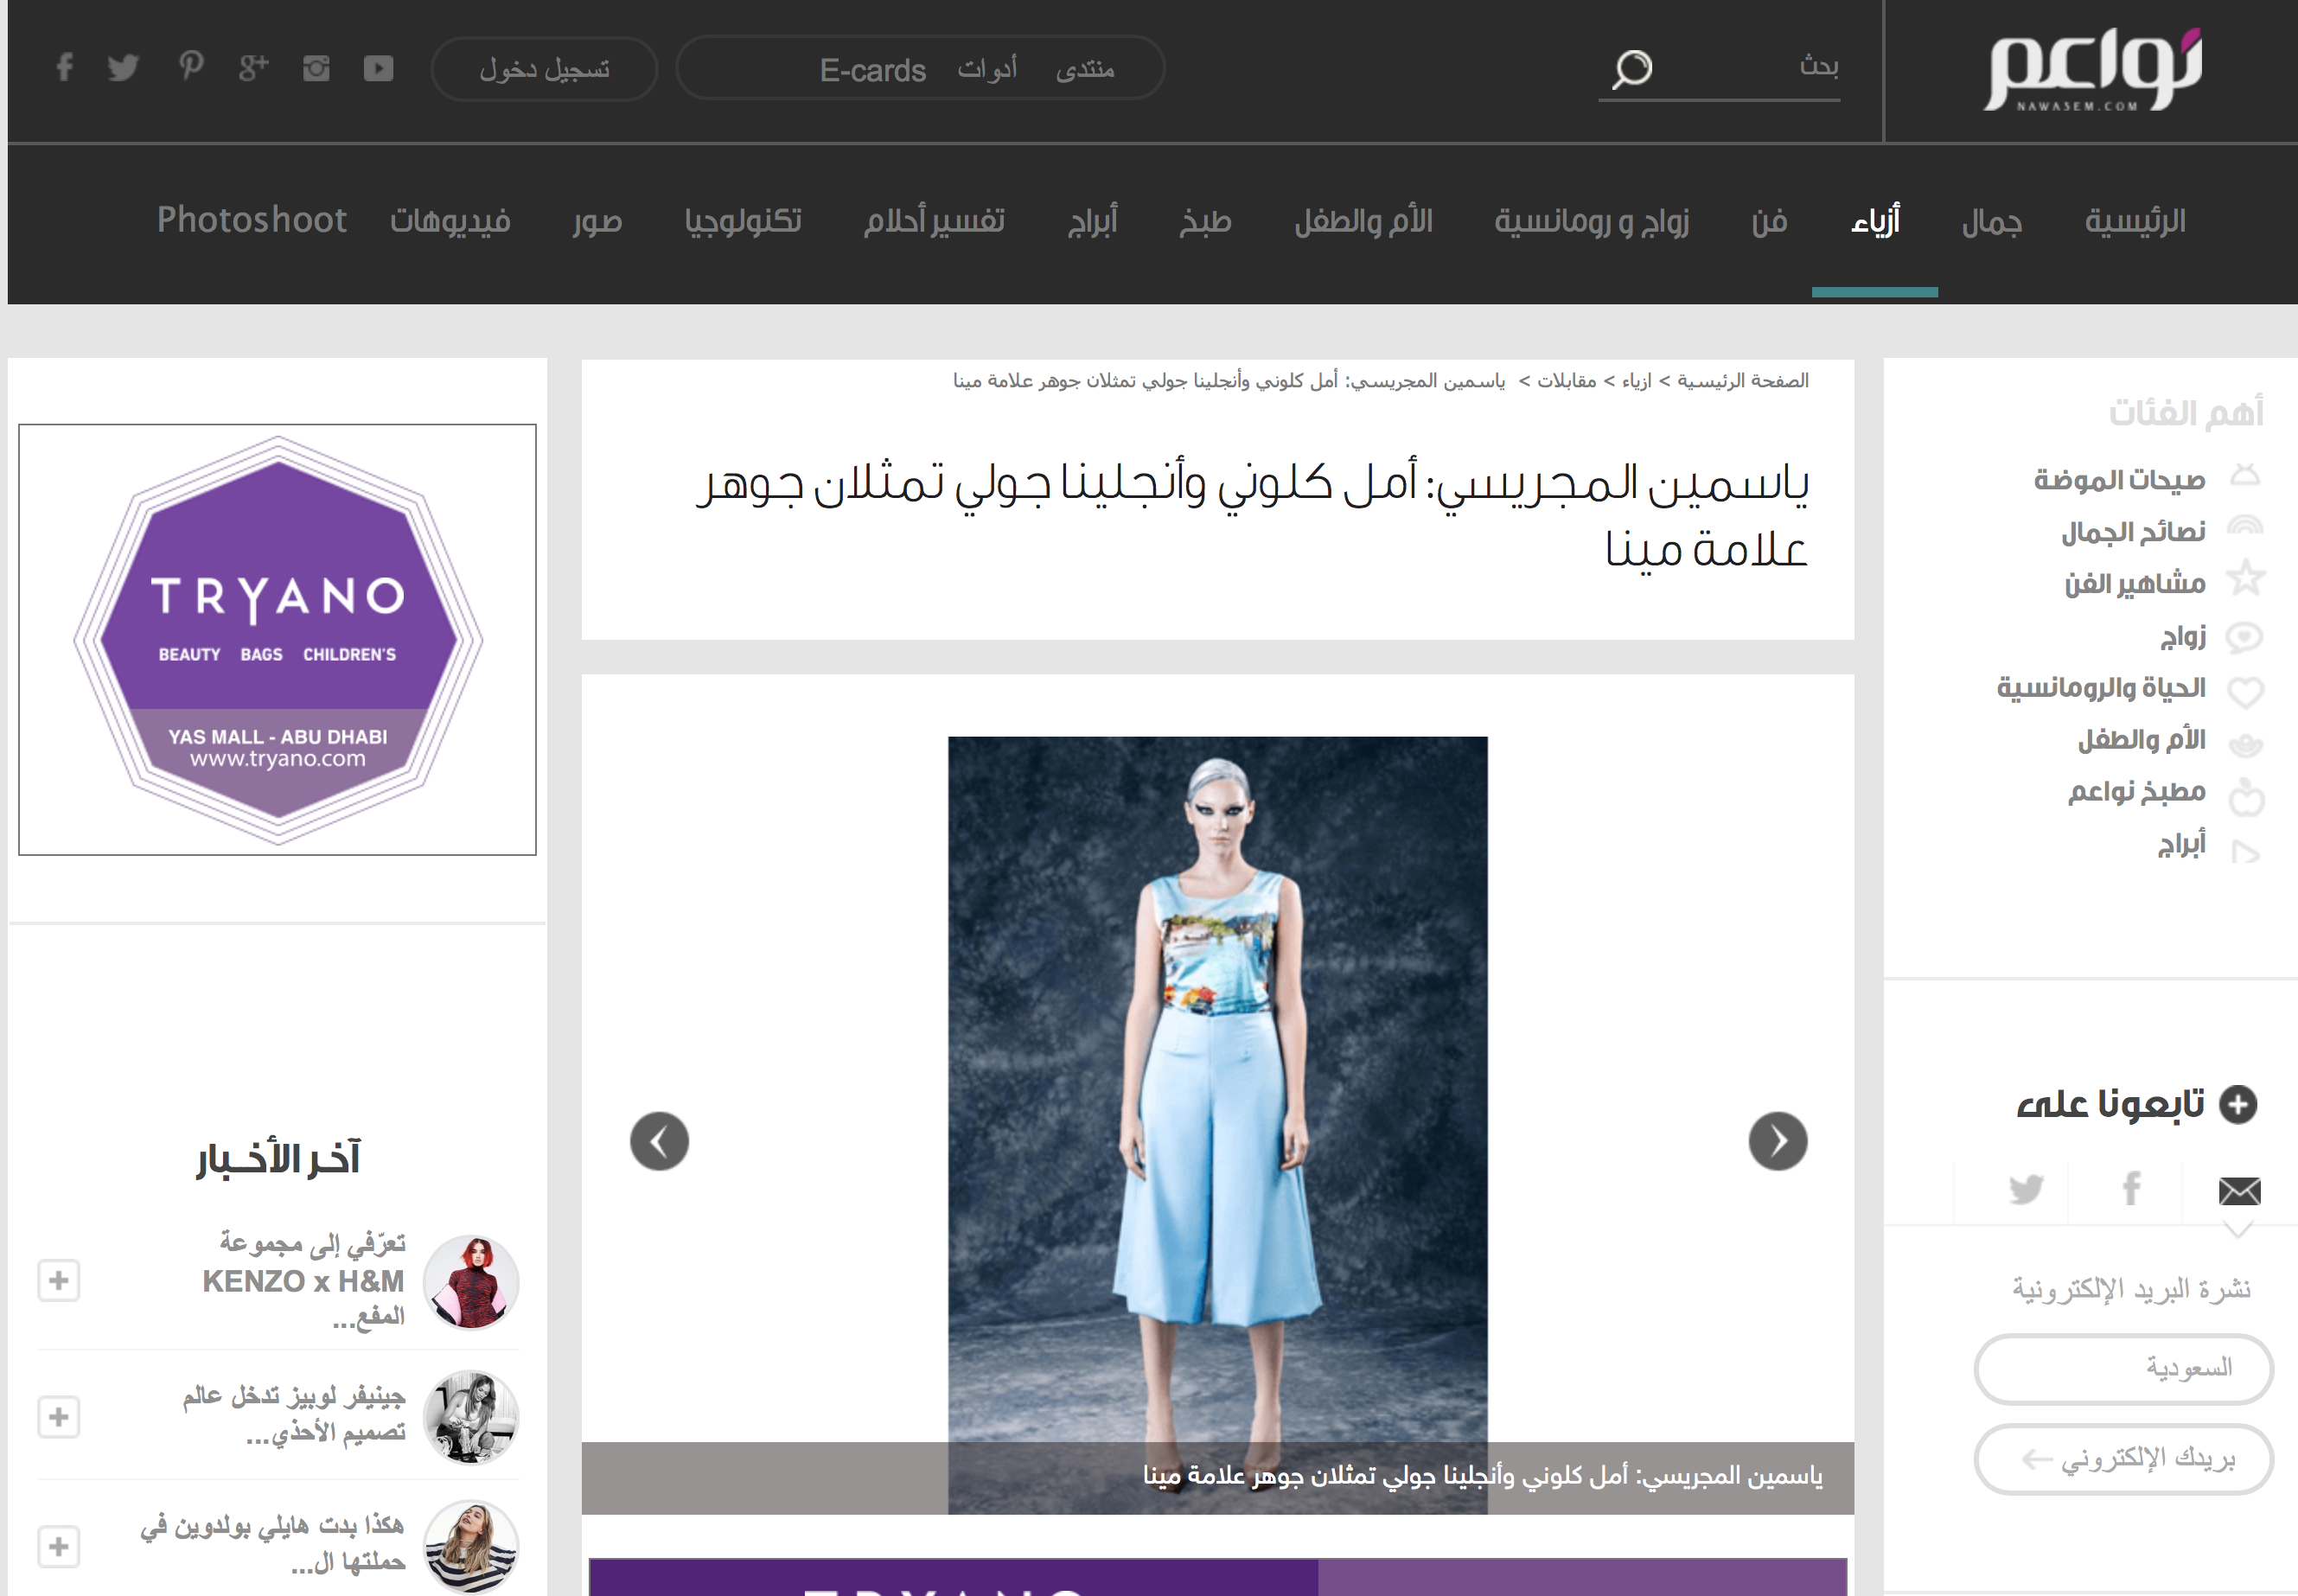Click the envelope icon under تابعونا على
The image size is (2298, 1596).
coord(2239,1190)
